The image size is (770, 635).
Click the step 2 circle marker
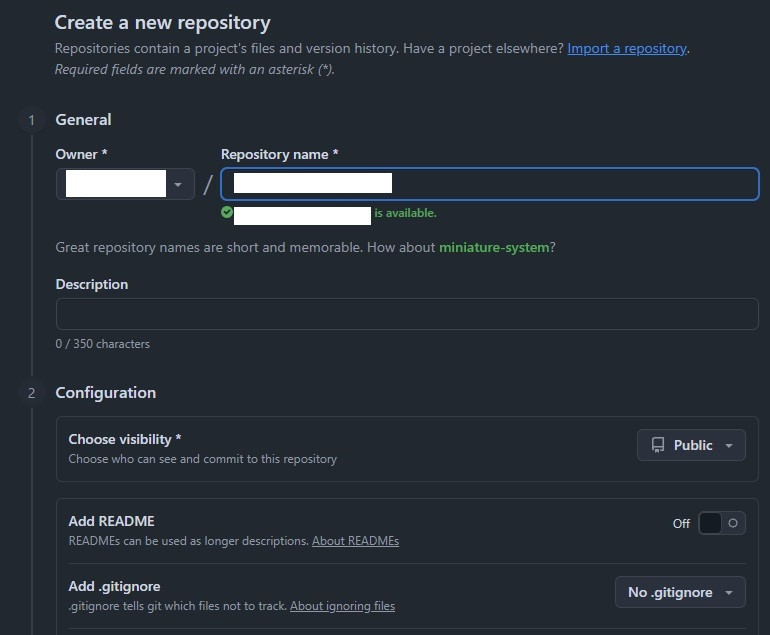pos(31,393)
